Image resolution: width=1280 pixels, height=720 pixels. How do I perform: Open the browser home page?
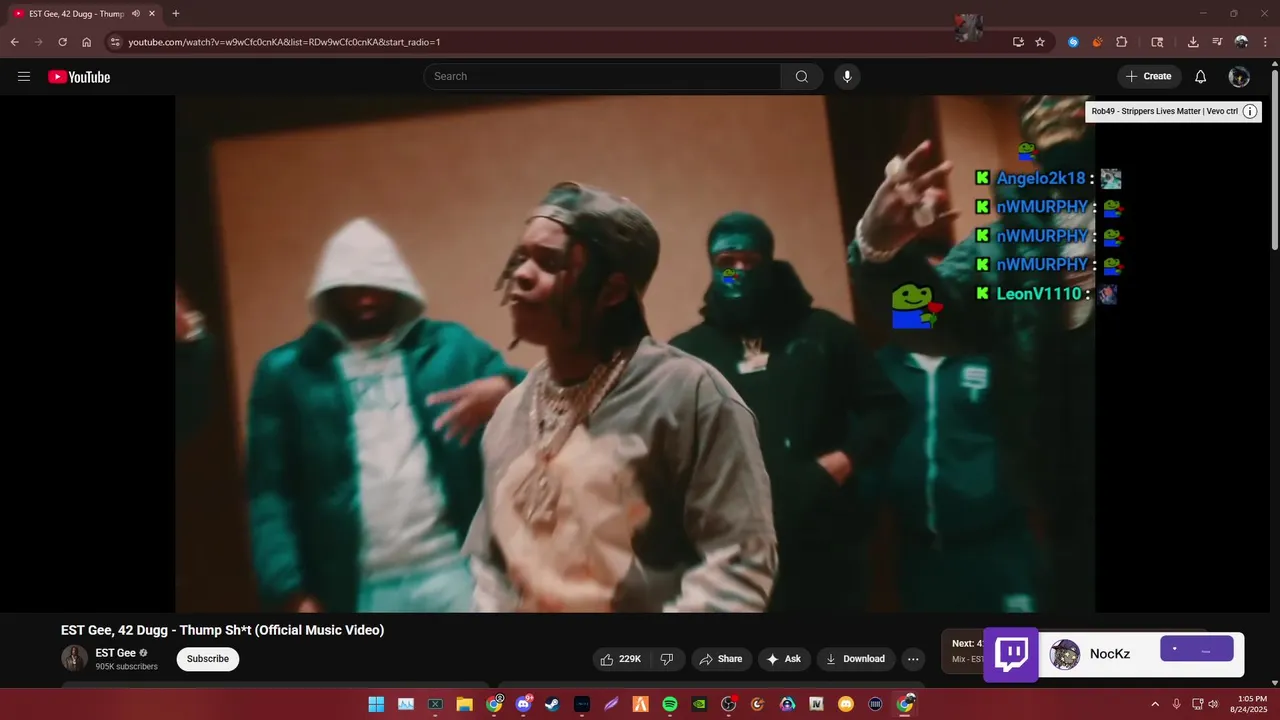click(x=87, y=42)
